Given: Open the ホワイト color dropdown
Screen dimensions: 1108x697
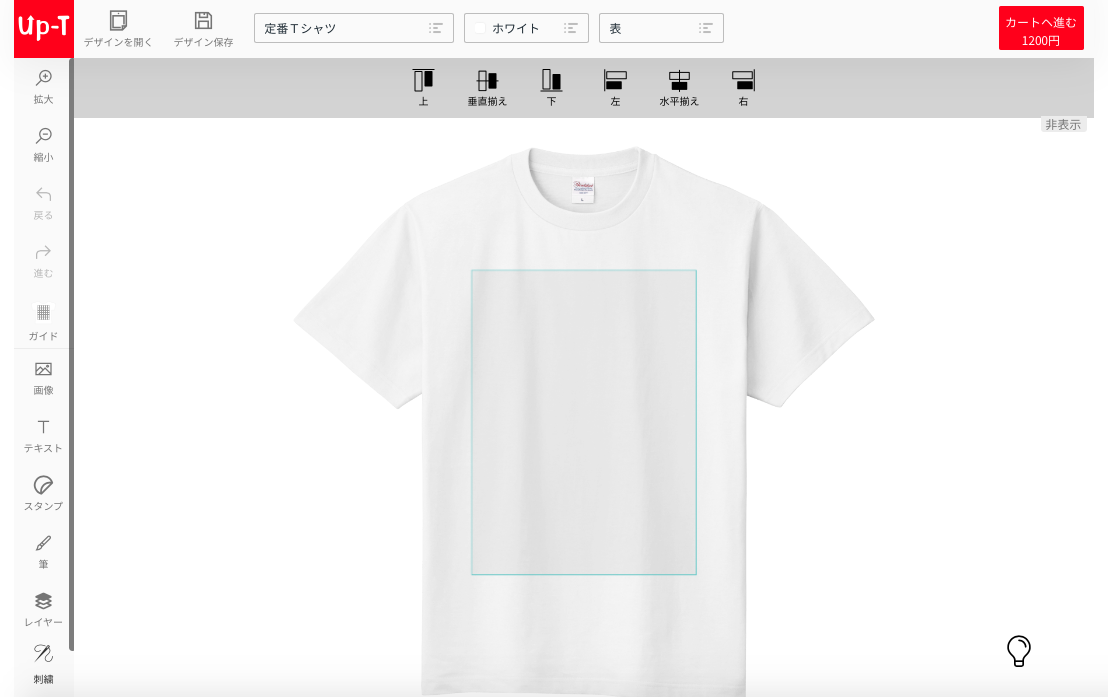Looking at the screenshot, I should 526,28.
